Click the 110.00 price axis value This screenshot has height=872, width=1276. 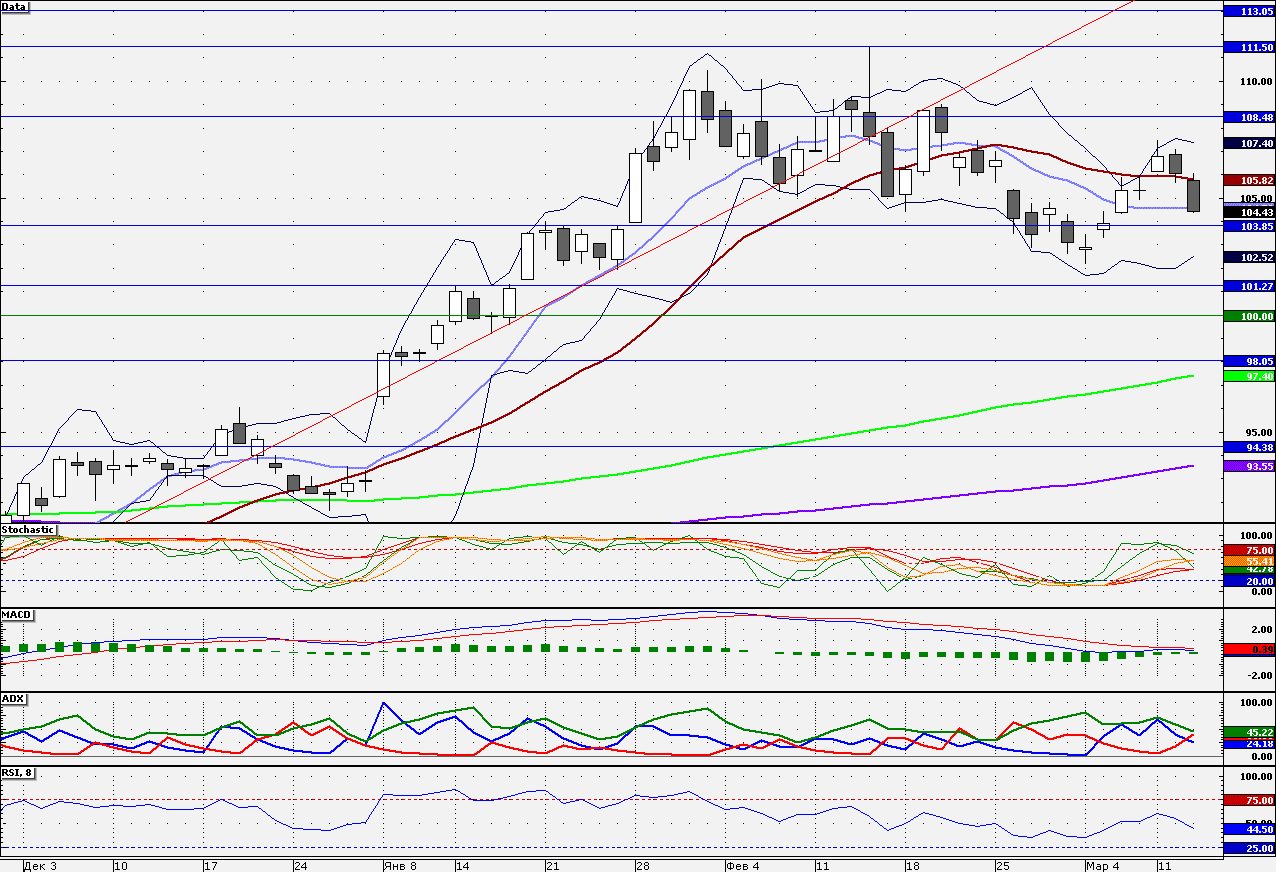click(1256, 82)
